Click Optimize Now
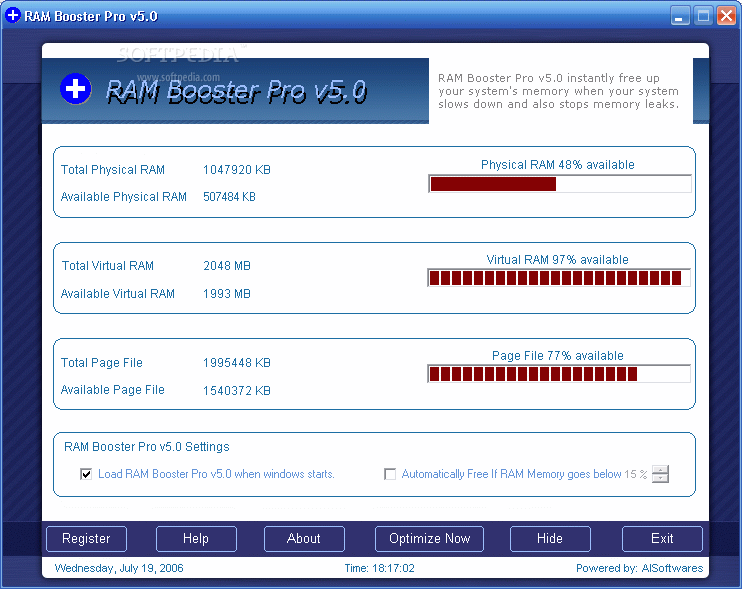Screen dimensions: 742x589 pyautogui.click(x=429, y=539)
